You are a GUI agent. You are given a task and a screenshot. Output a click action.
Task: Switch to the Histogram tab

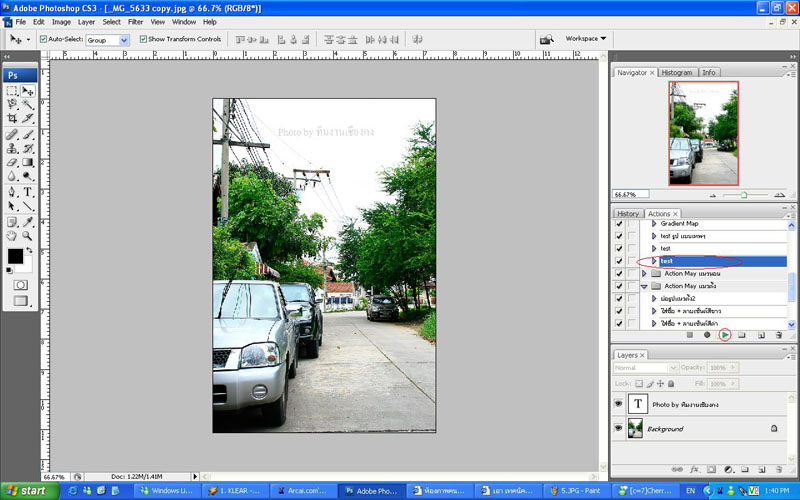[677, 72]
